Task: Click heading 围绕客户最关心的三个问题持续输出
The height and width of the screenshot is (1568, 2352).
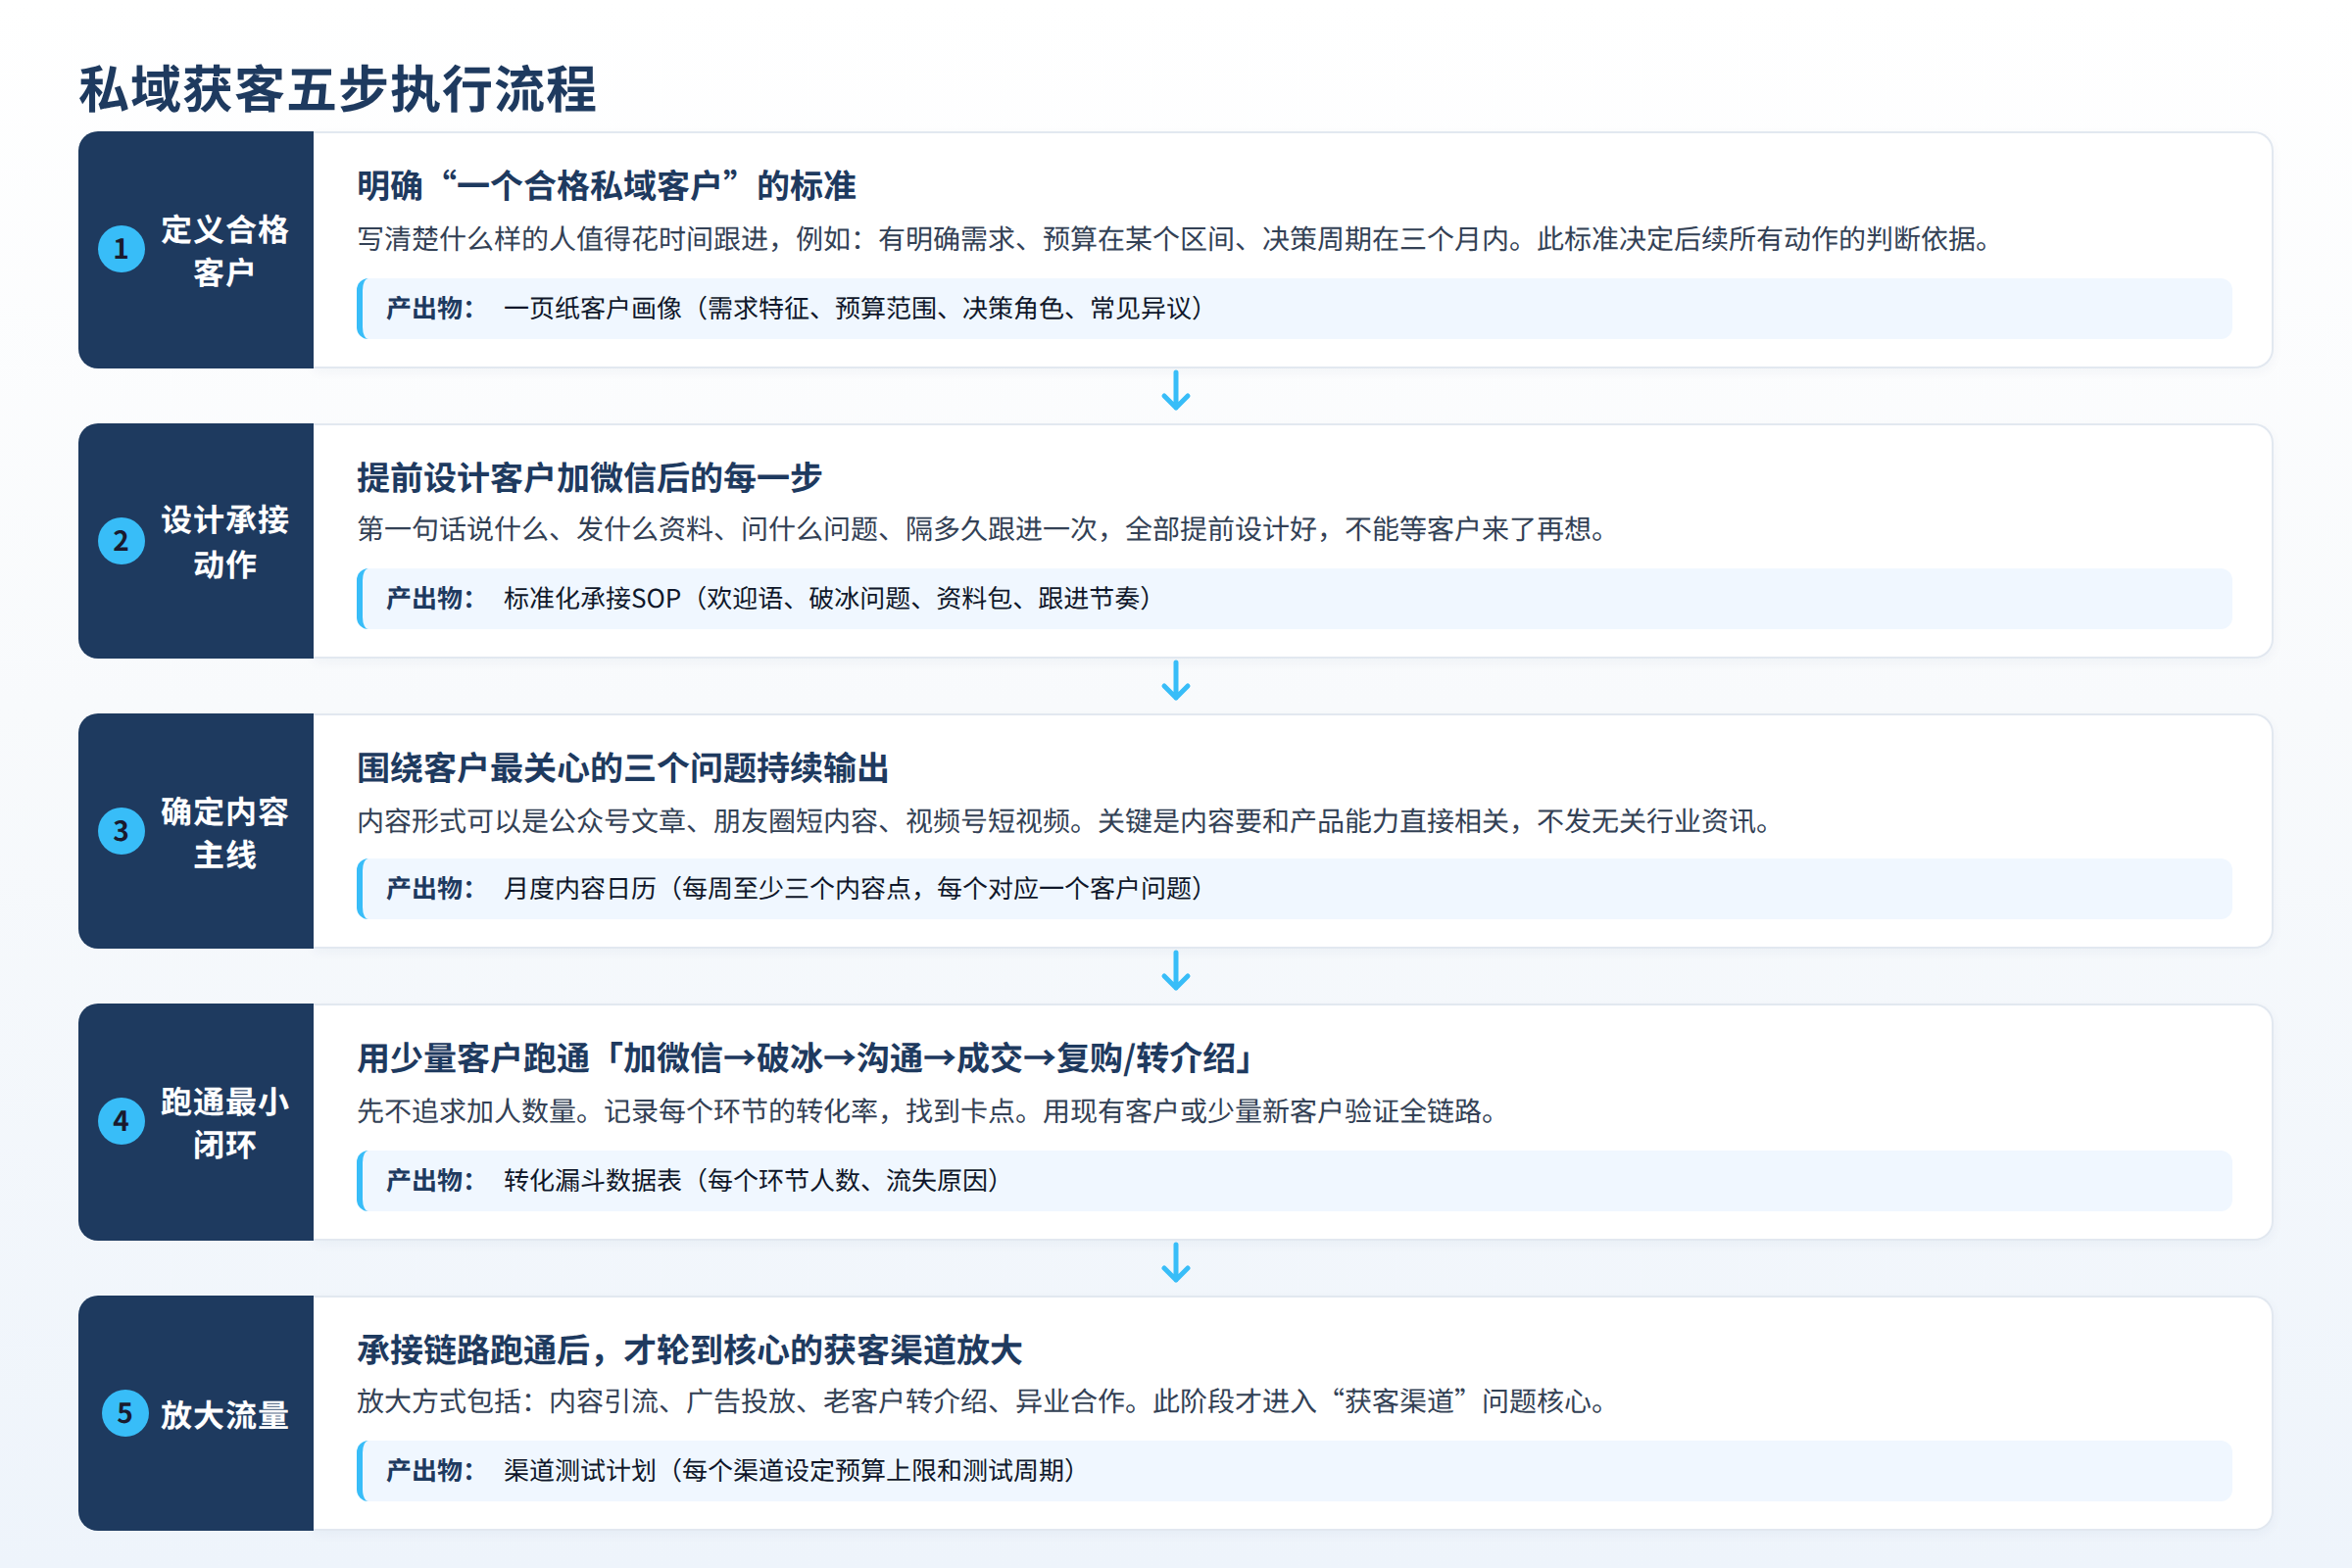Action: point(622,768)
